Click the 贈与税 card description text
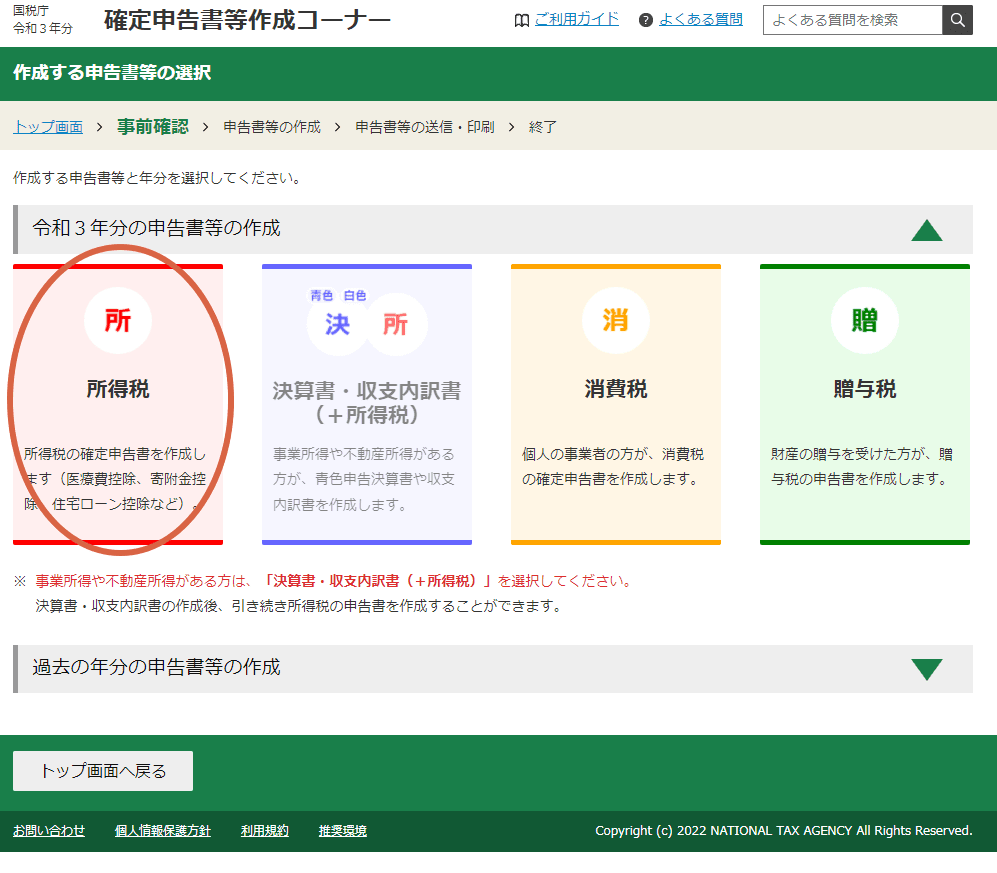997x873 pixels. point(862,467)
